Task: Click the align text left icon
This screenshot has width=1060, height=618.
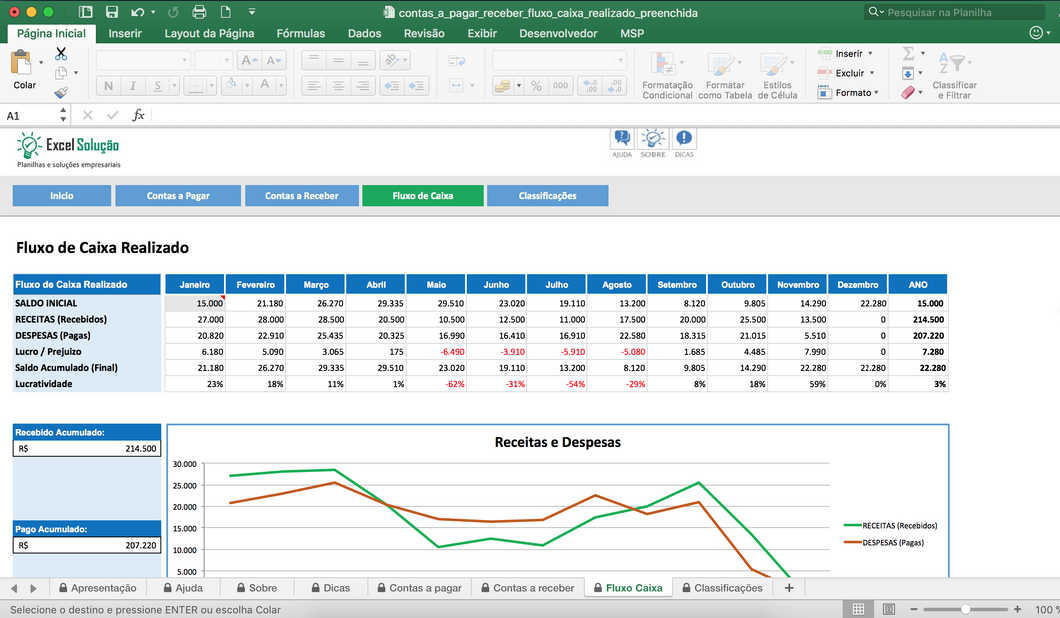Action: [x=313, y=86]
